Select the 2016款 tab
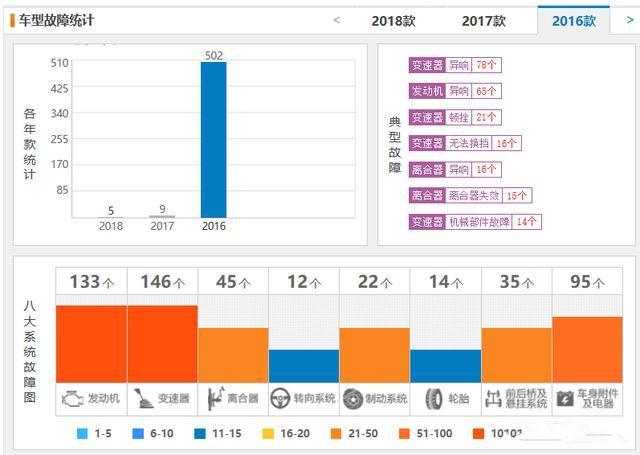The height and width of the screenshot is (455, 640). coord(573,21)
